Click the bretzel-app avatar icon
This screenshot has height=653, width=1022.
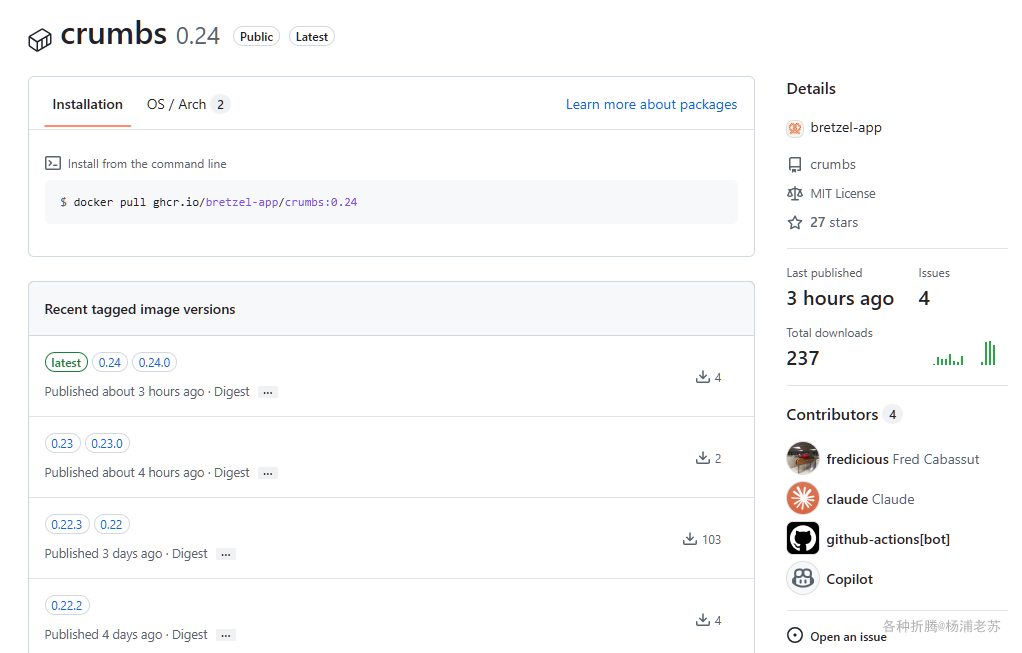tap(795, 128)
